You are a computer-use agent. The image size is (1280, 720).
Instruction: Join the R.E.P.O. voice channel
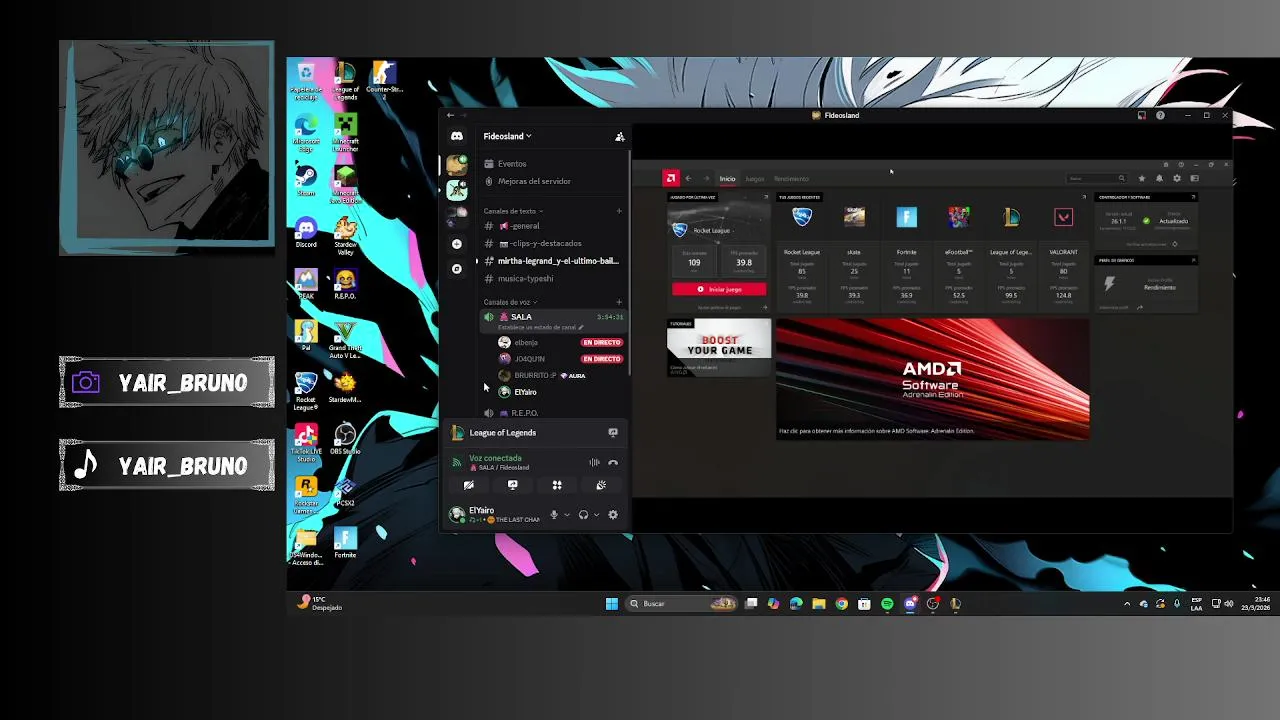552,412
